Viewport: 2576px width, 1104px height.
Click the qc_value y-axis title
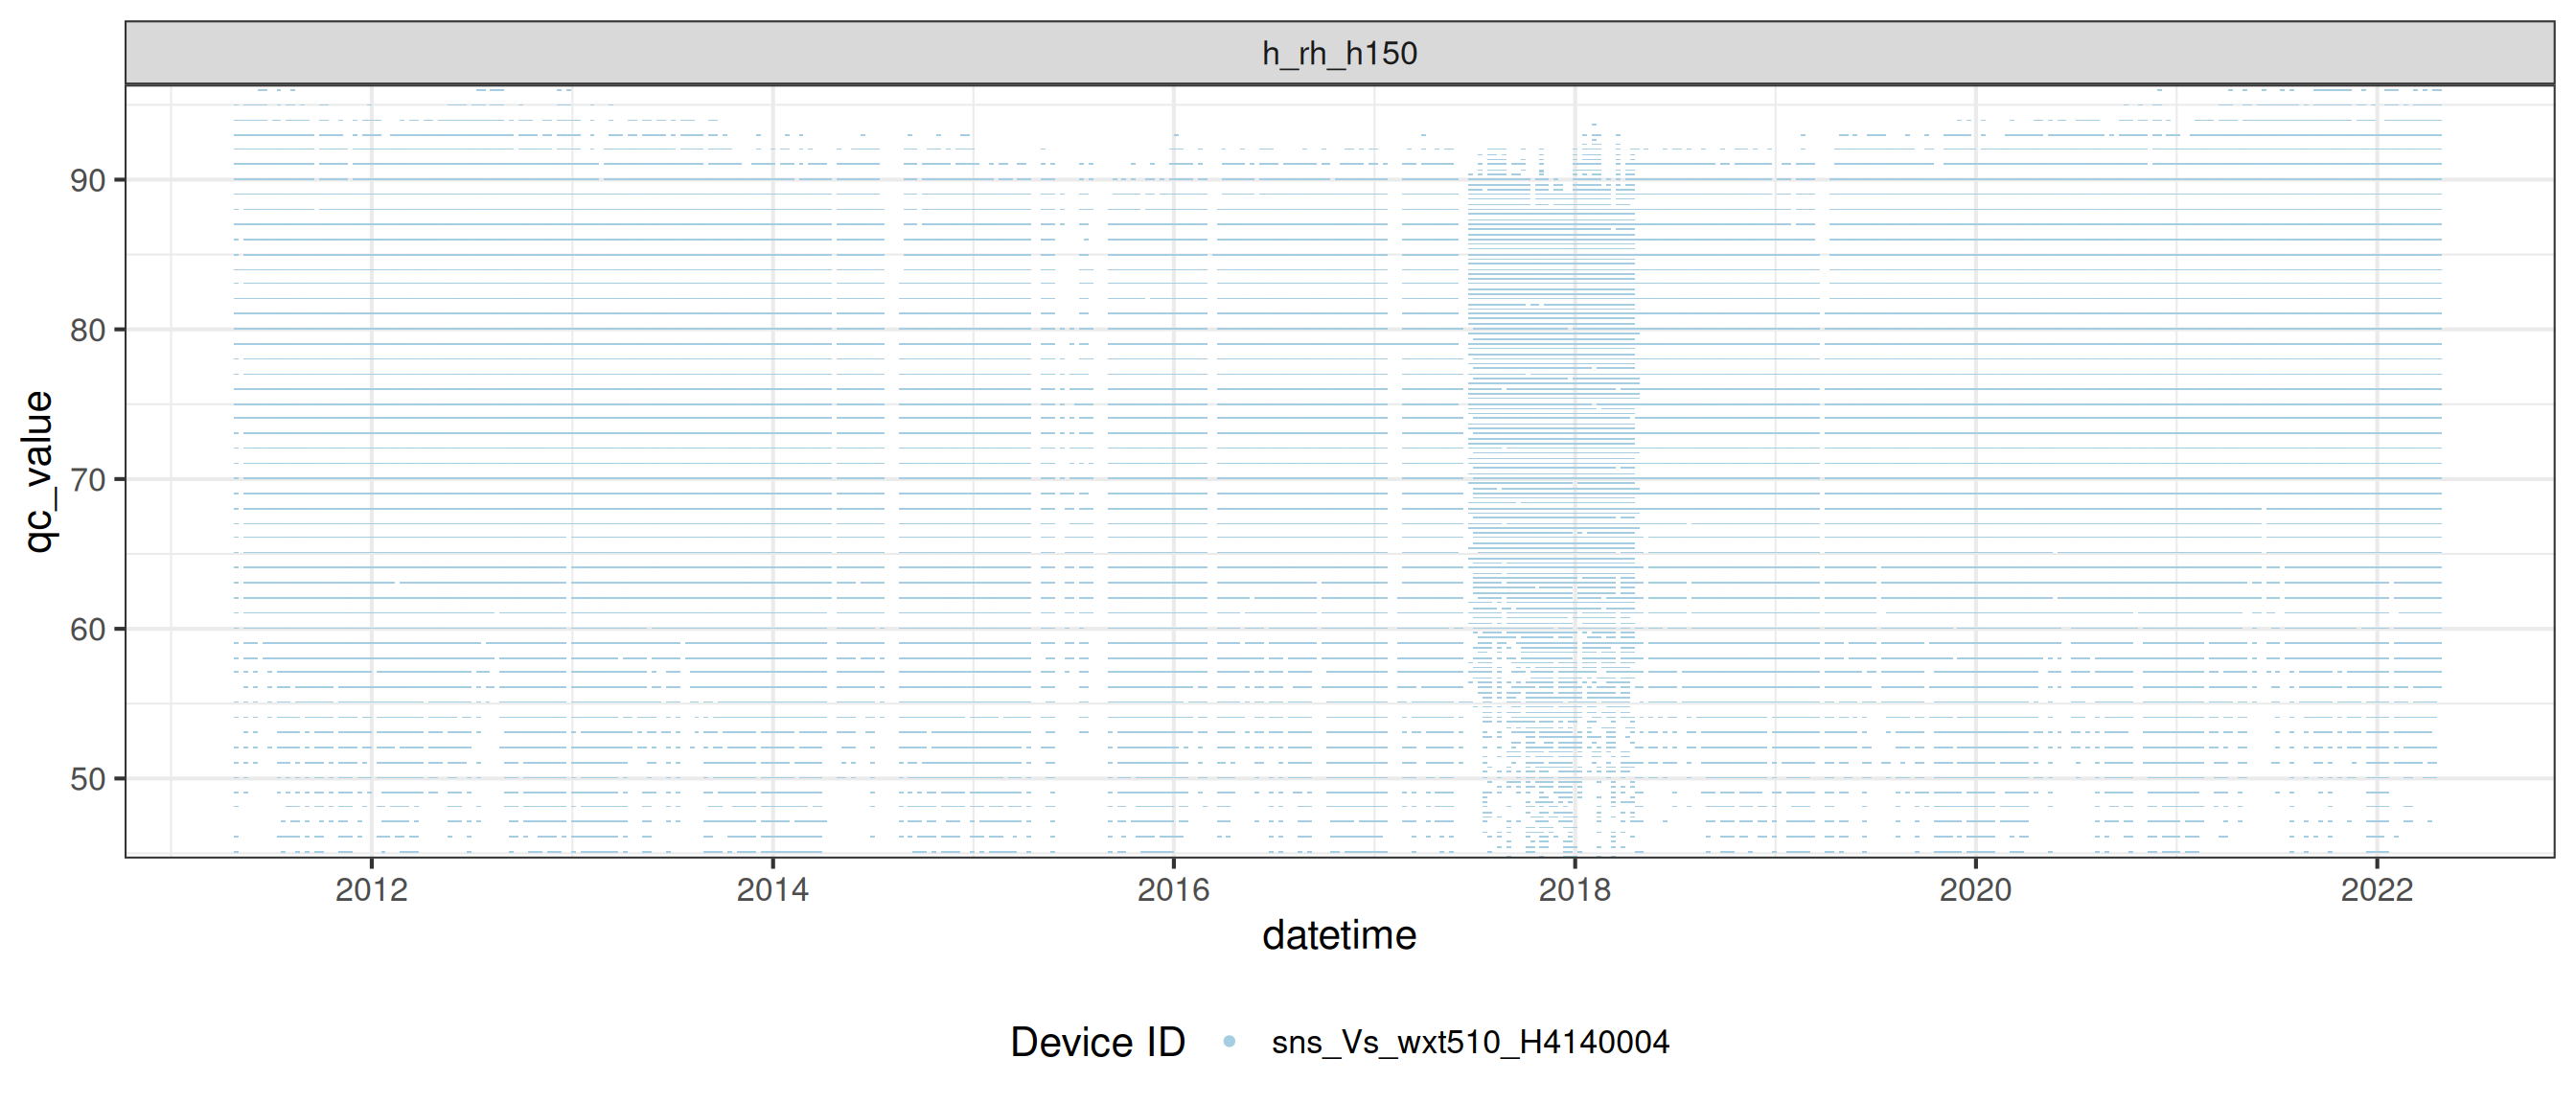(x=38, y=471)
